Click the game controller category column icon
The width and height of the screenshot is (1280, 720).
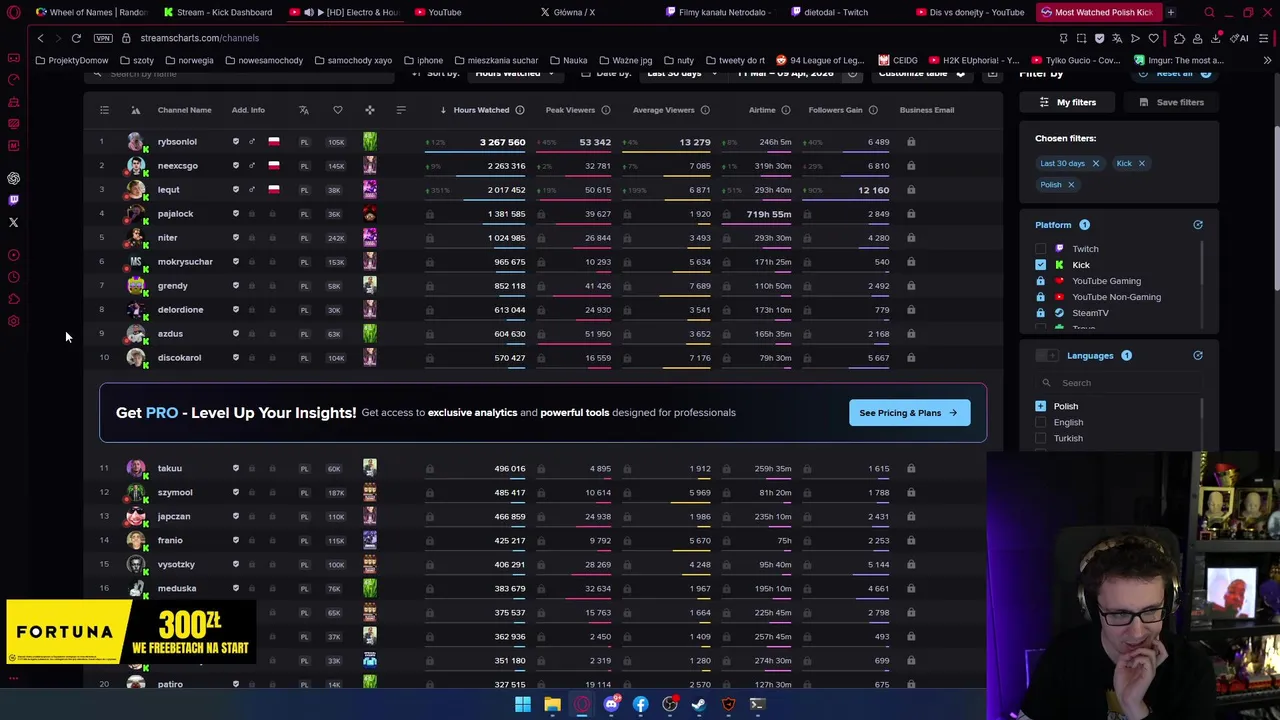369,110
